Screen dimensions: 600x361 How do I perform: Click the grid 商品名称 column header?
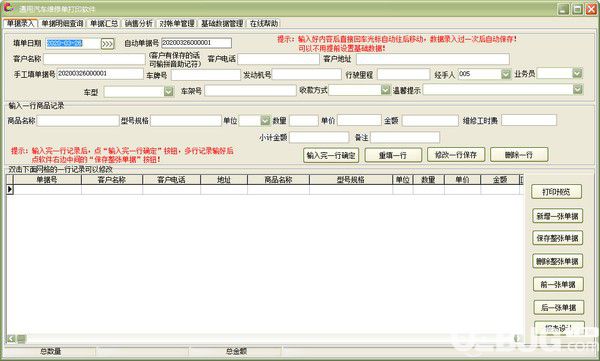tap(279, 179)
